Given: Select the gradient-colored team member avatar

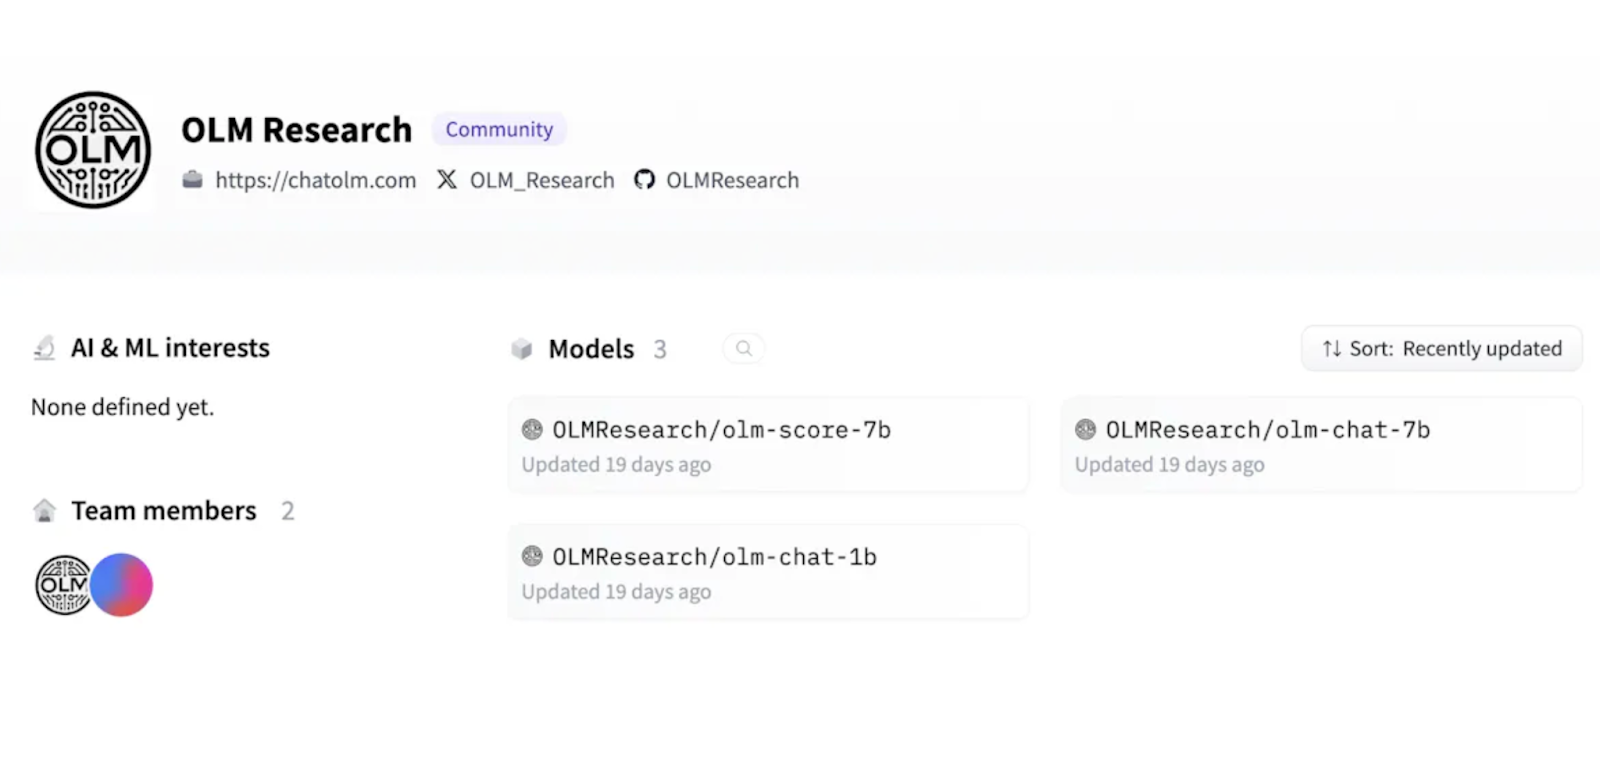Looking at the screenshot, I should [x=122, y=585].
